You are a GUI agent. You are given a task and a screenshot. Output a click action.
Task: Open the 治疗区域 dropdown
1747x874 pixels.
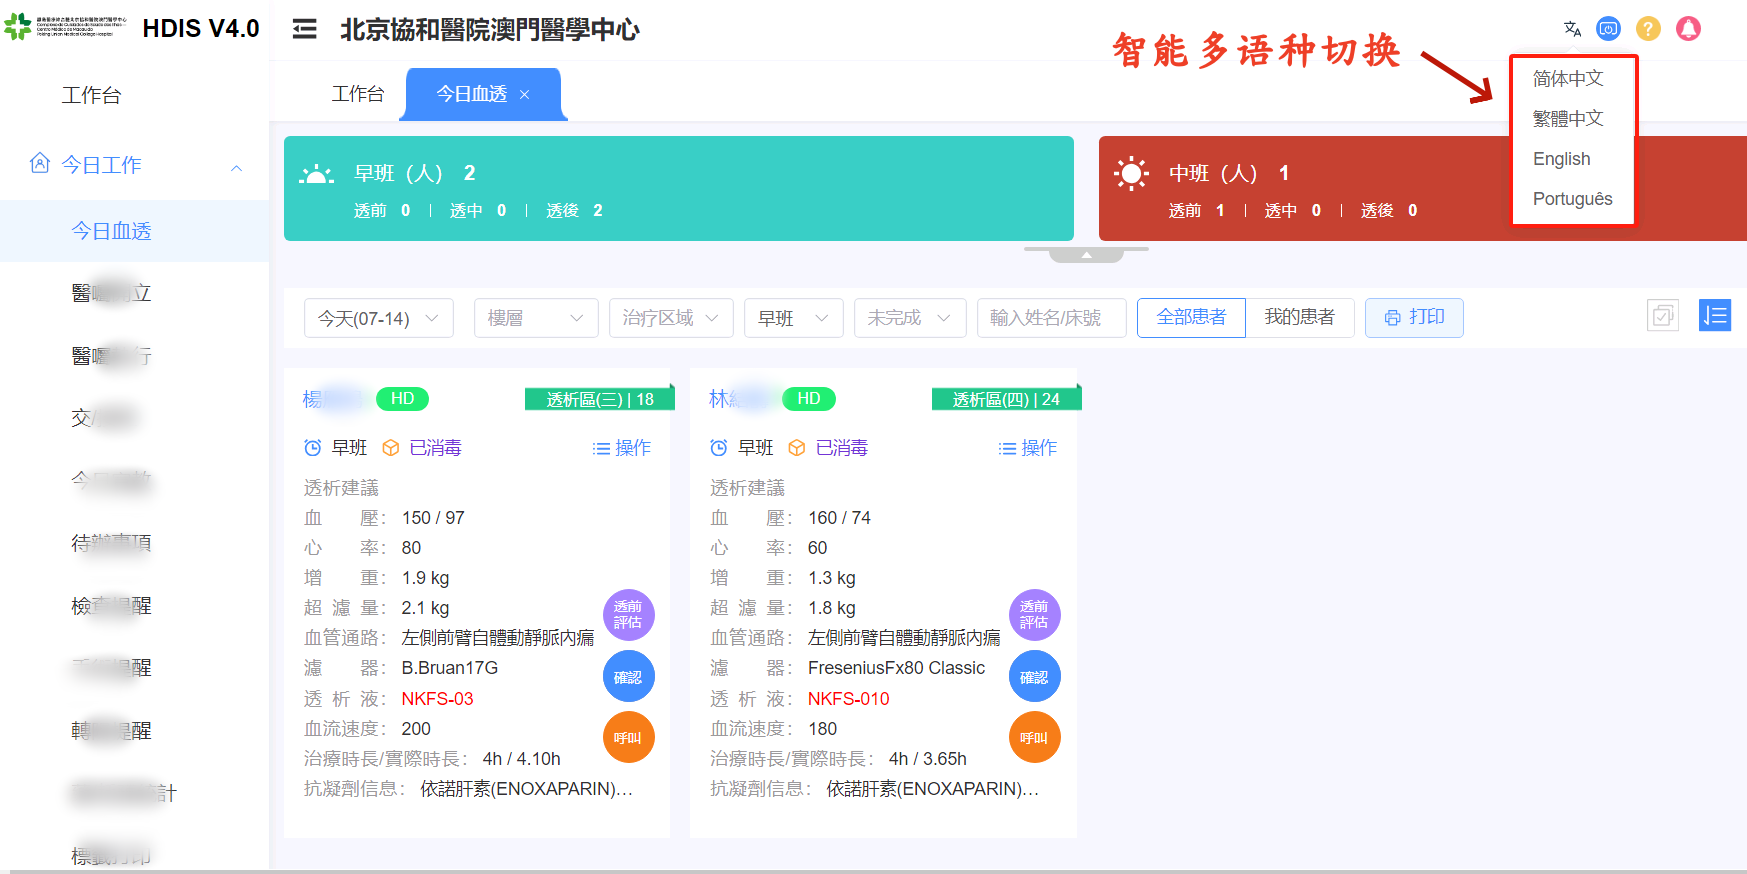click(670, 318)
